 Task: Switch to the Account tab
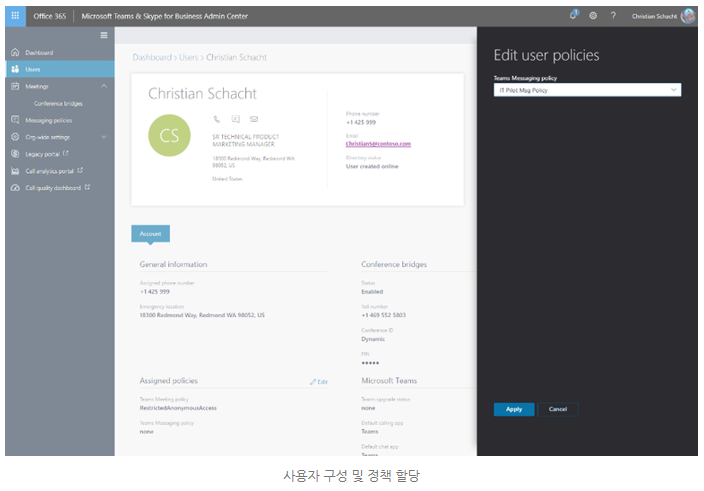point(150,233)
